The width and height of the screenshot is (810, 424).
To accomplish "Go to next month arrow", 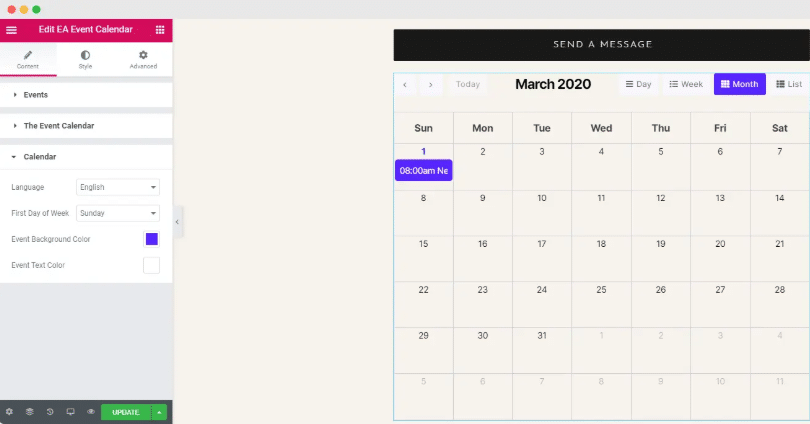I will [431, 85].
